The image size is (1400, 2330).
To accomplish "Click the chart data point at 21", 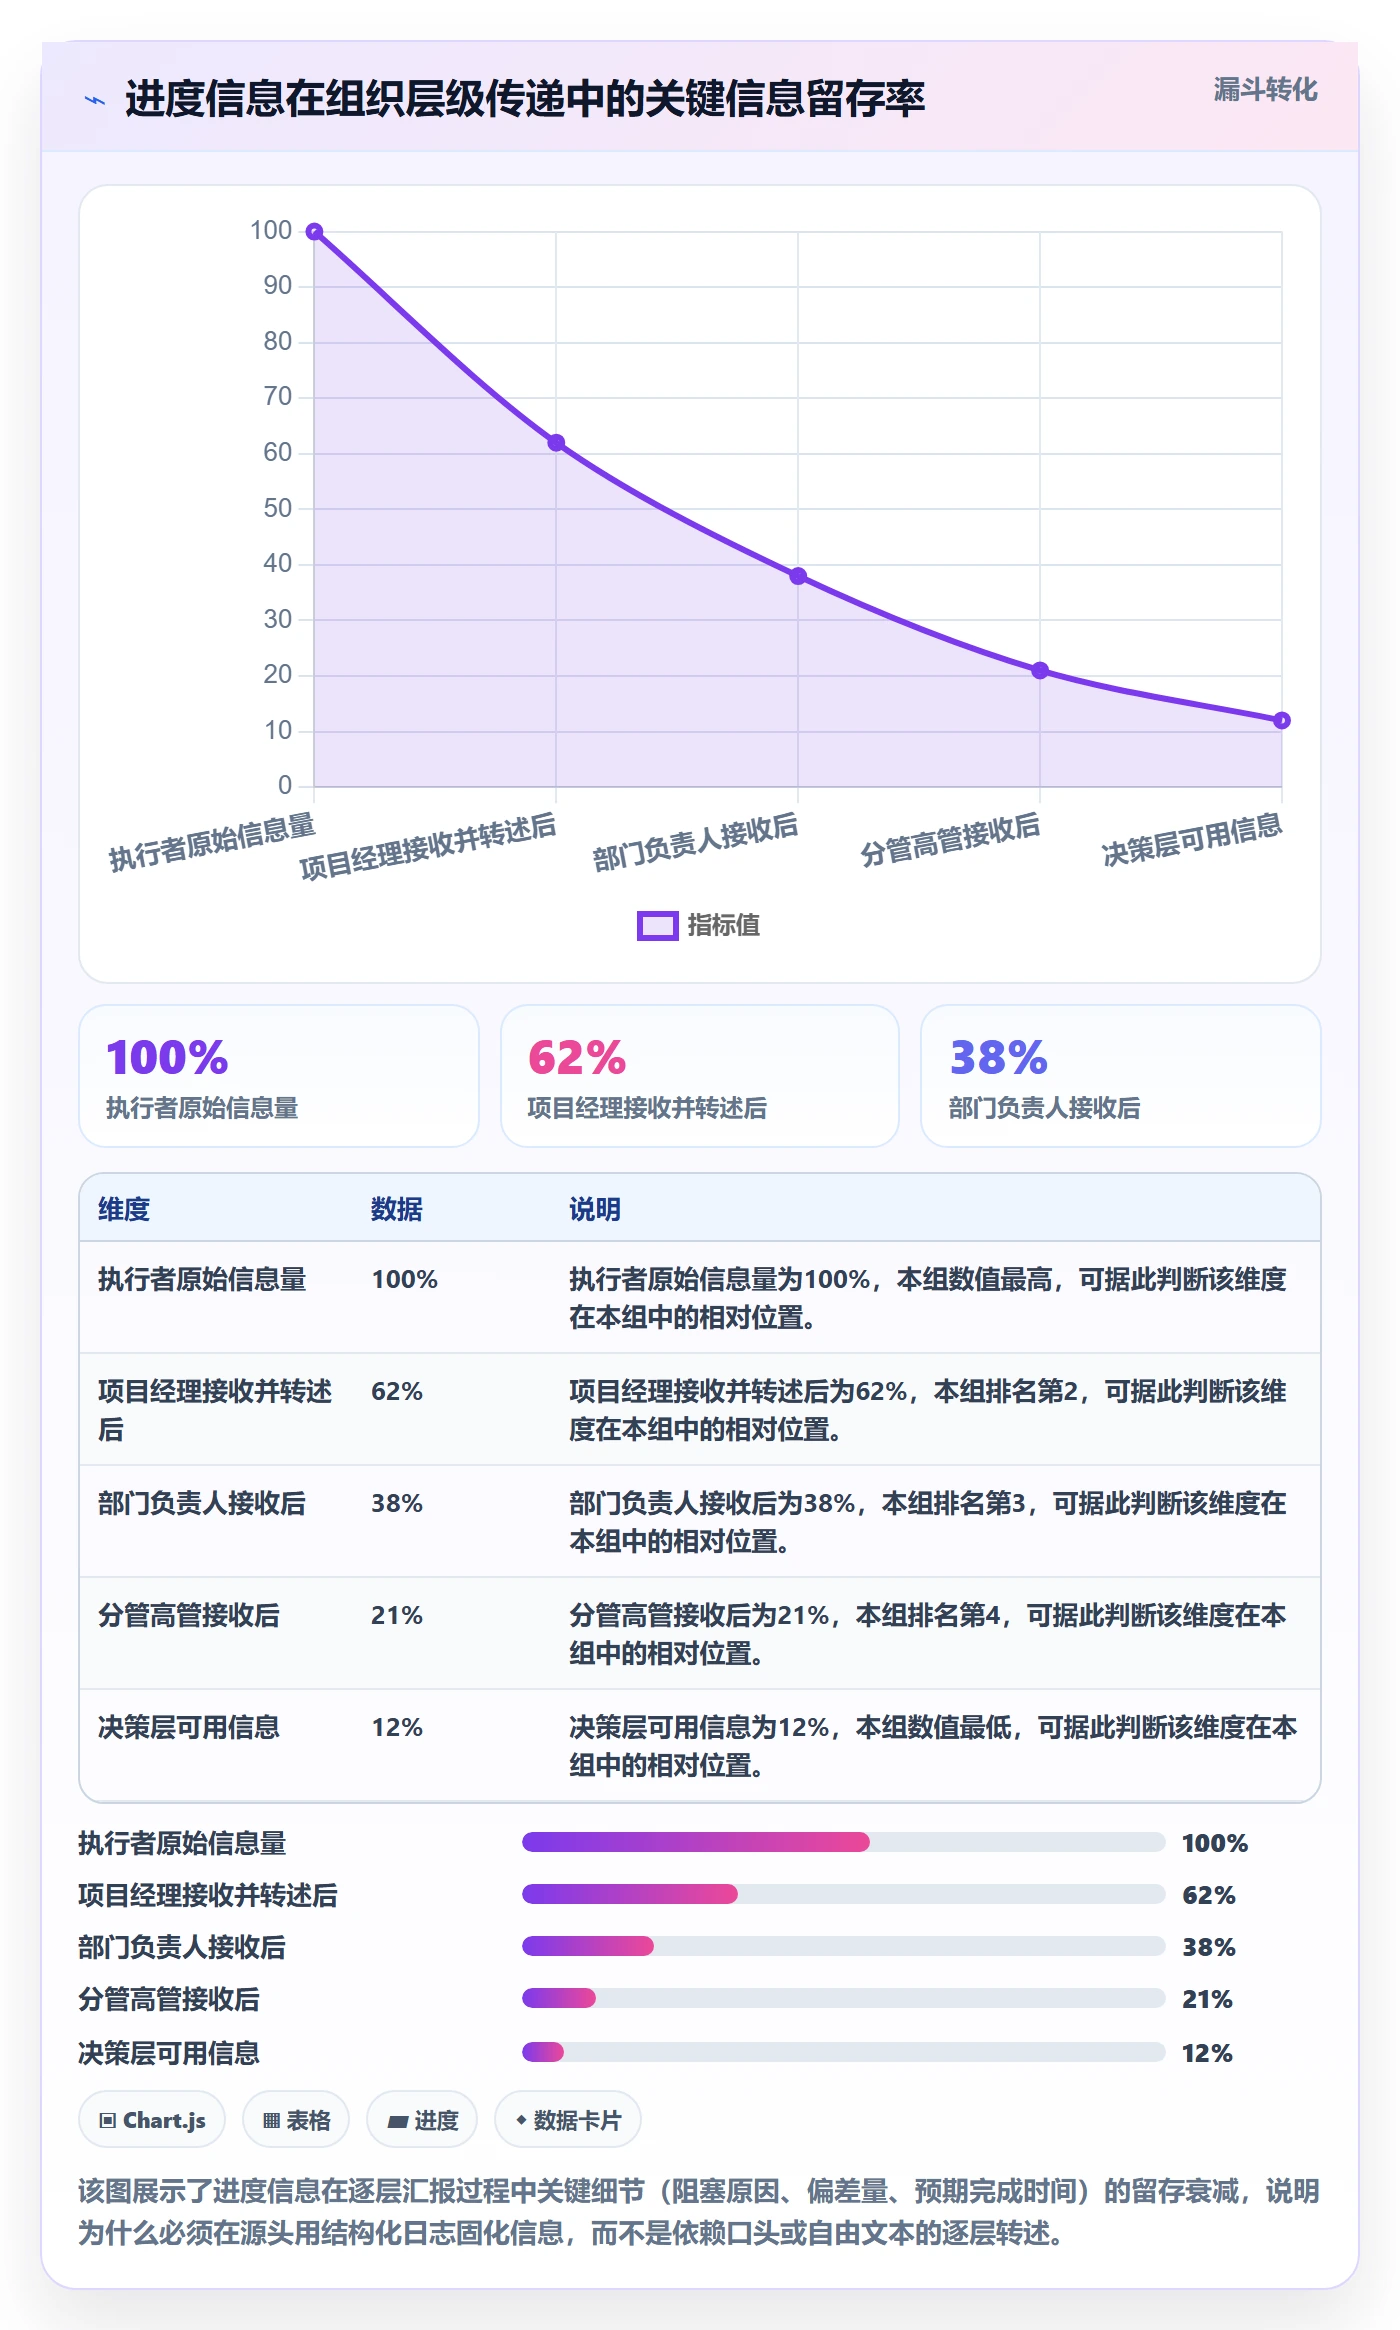I will click(x=1040, y=670).
